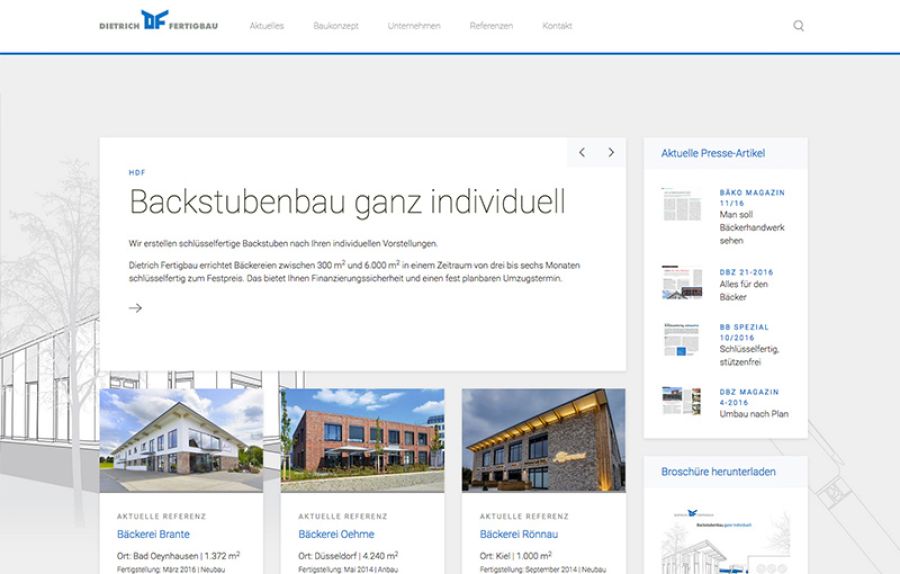
Task: Click 'DBZ 21-2016' label
Action: pyautogui.click(x=746, y=273)
